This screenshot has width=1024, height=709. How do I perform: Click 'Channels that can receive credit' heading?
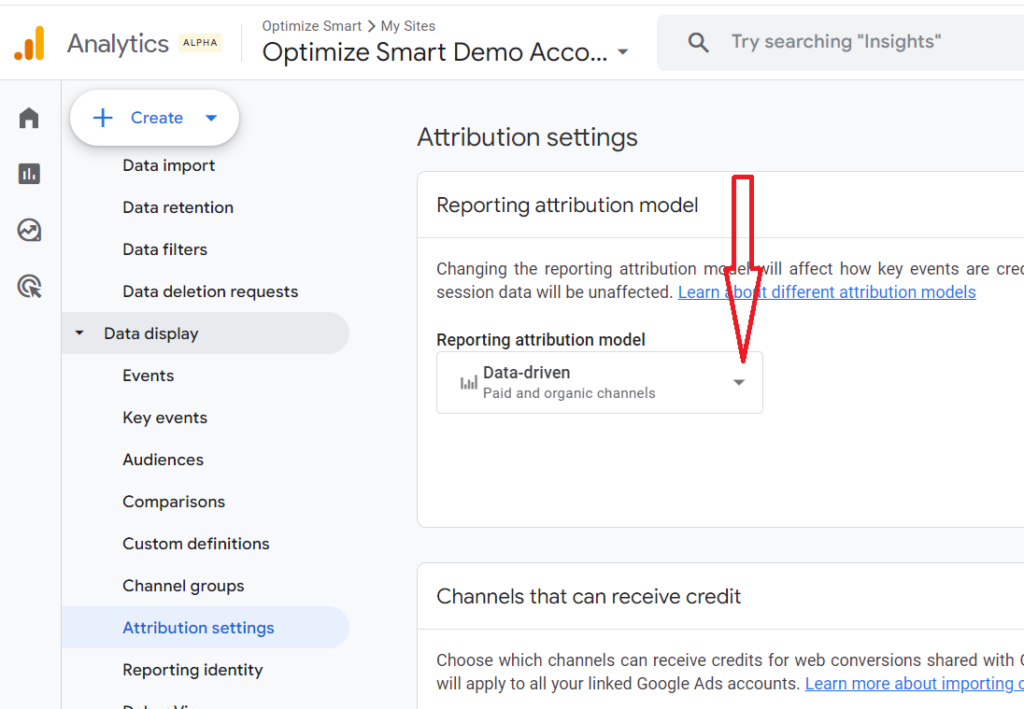click(x=589, y=597)
